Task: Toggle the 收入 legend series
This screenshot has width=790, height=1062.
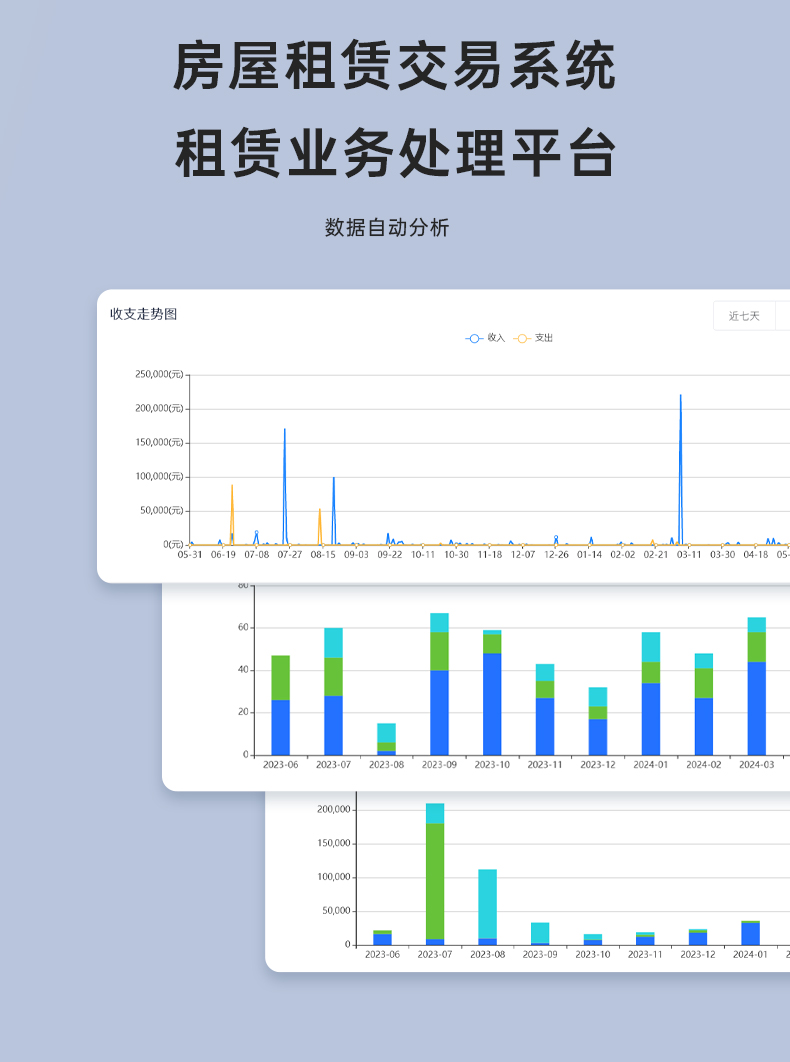Action: click(x=486, y=338)
